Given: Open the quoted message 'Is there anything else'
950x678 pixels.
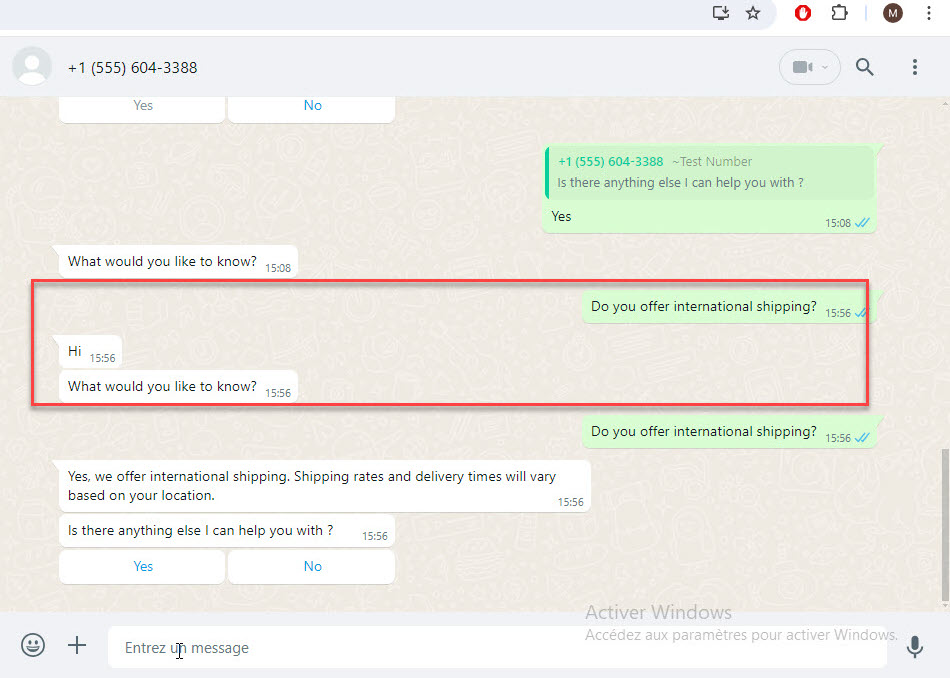Looking at the screenshot, I should click(x=710, y=173).
